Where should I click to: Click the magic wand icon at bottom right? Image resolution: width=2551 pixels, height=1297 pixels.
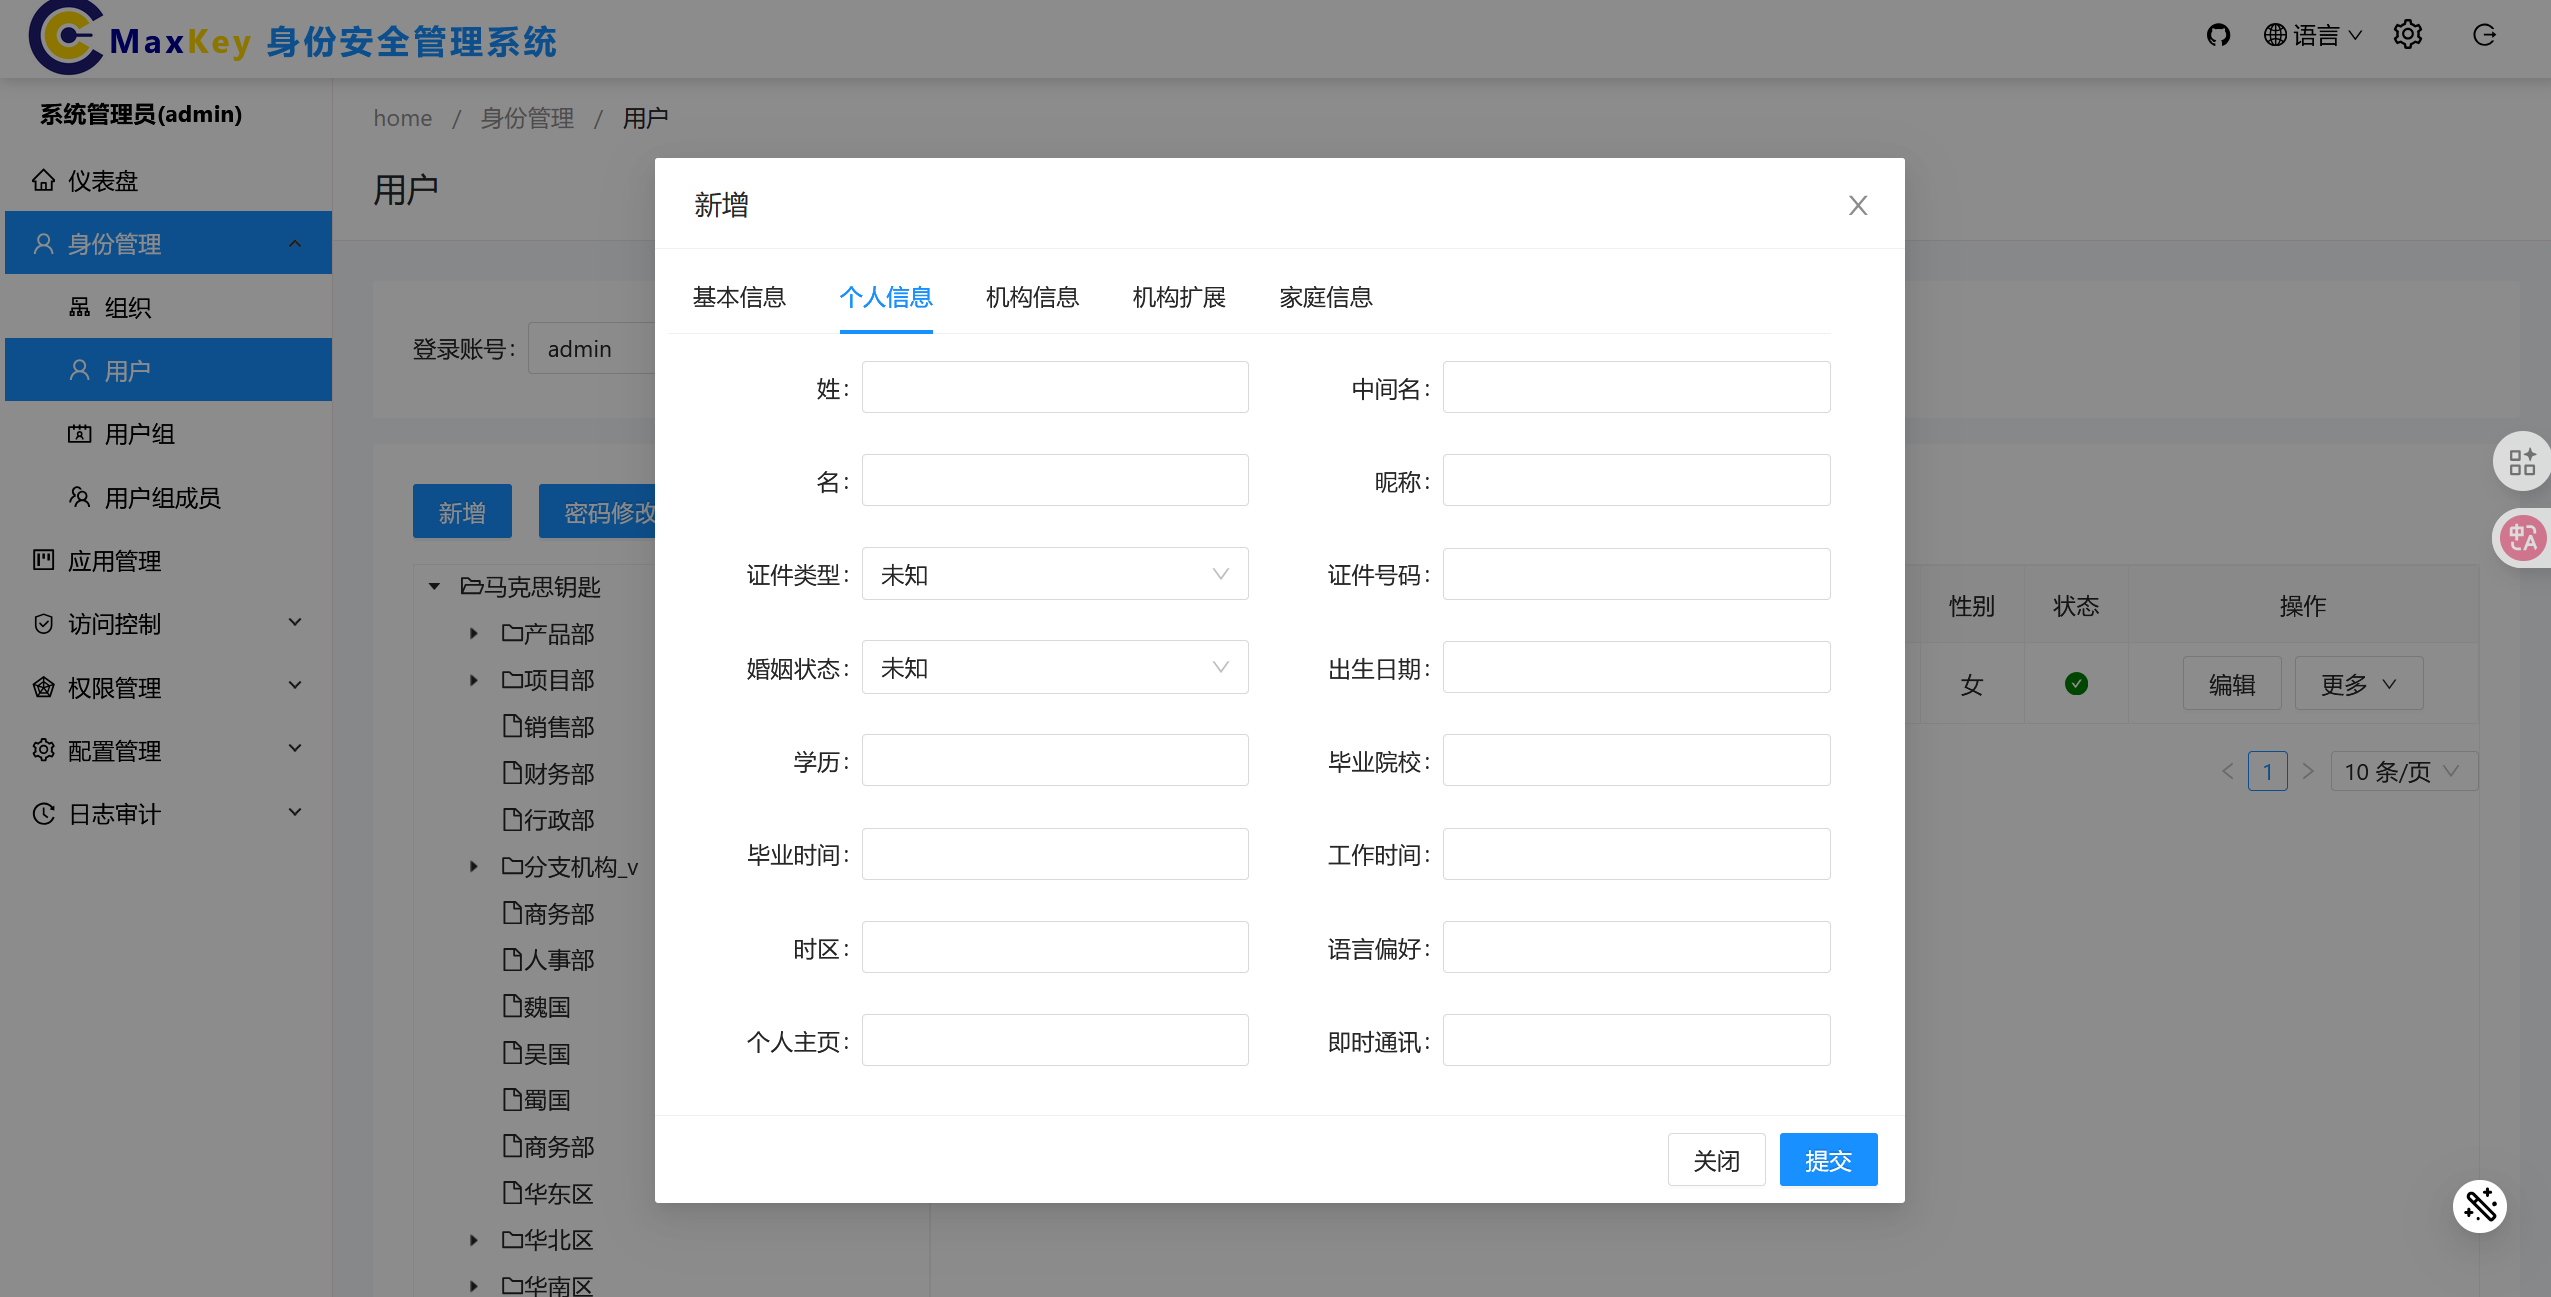(2481, 1206)
